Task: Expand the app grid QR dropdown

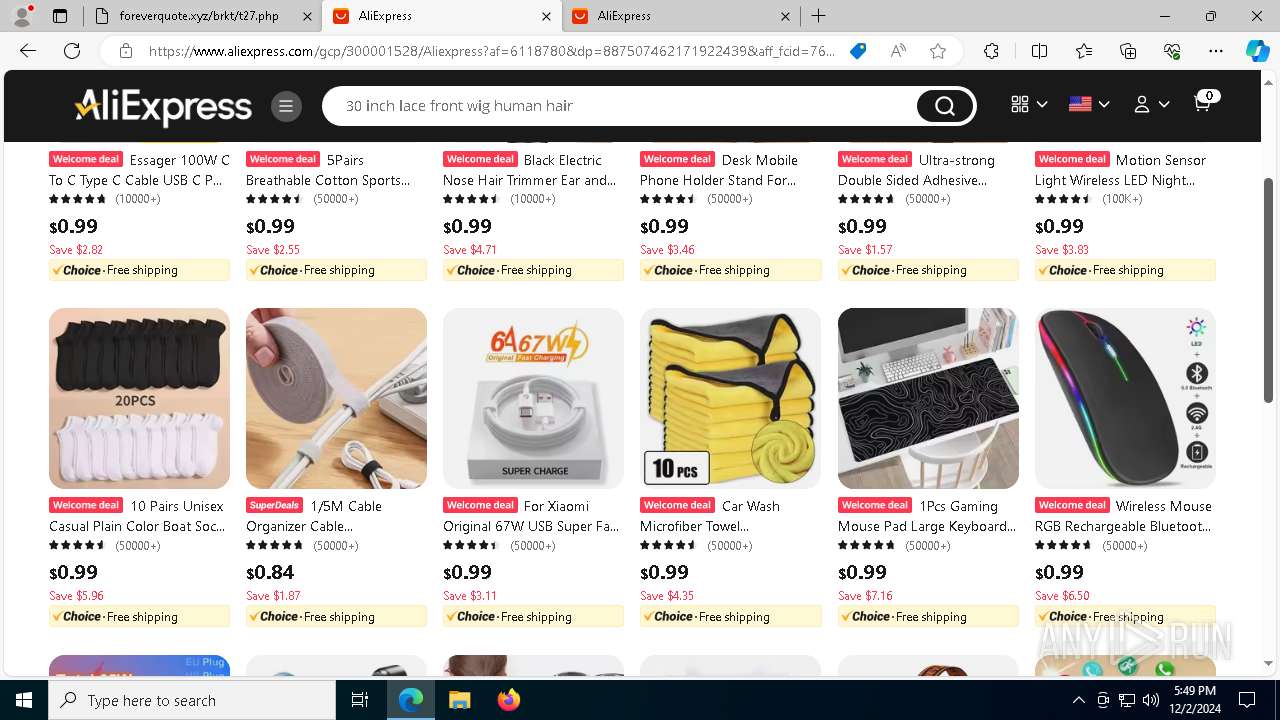Action: tap(1029, 104)
